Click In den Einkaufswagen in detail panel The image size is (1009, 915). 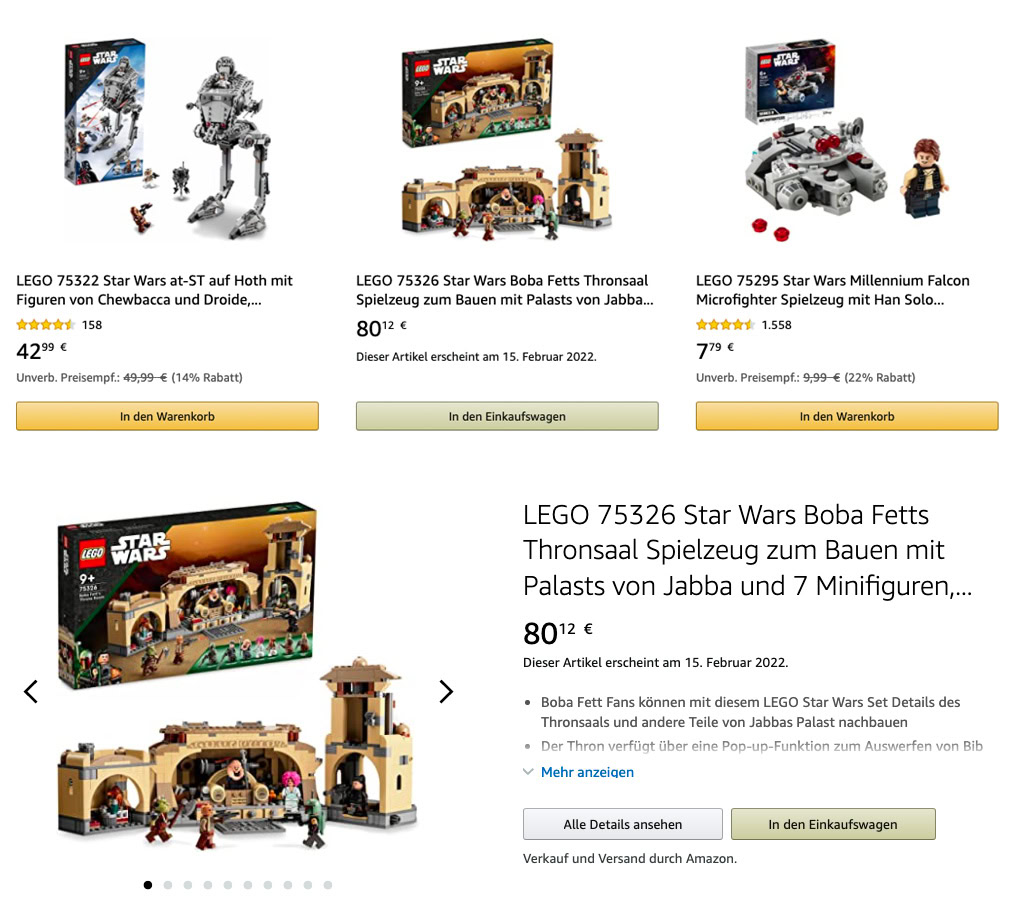pyautogui.click(x=833, y=824)
